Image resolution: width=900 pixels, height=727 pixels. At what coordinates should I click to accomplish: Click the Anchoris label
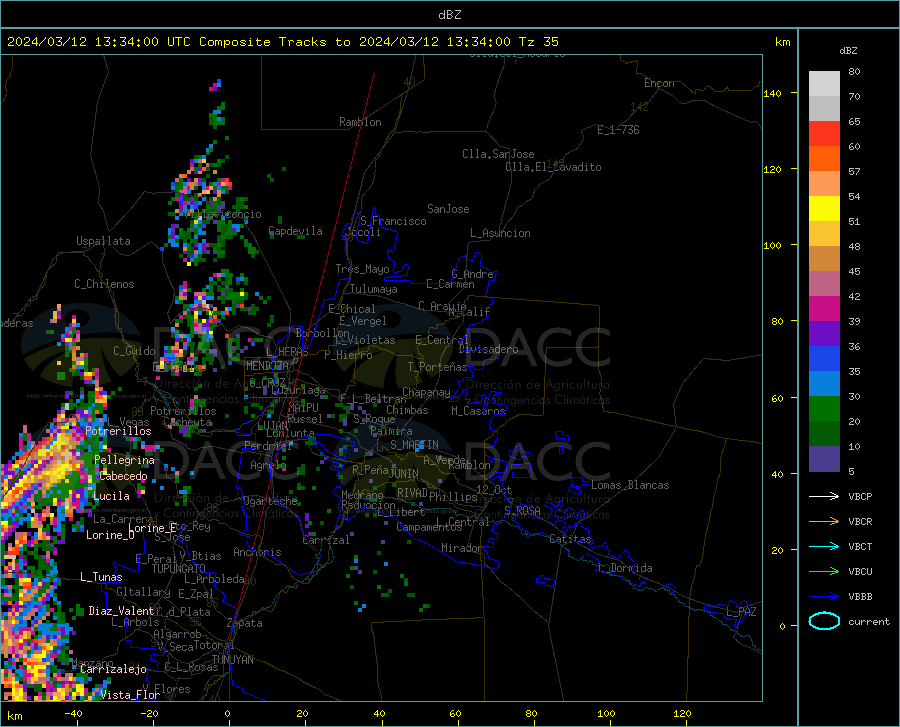click(x=257, y=552)
